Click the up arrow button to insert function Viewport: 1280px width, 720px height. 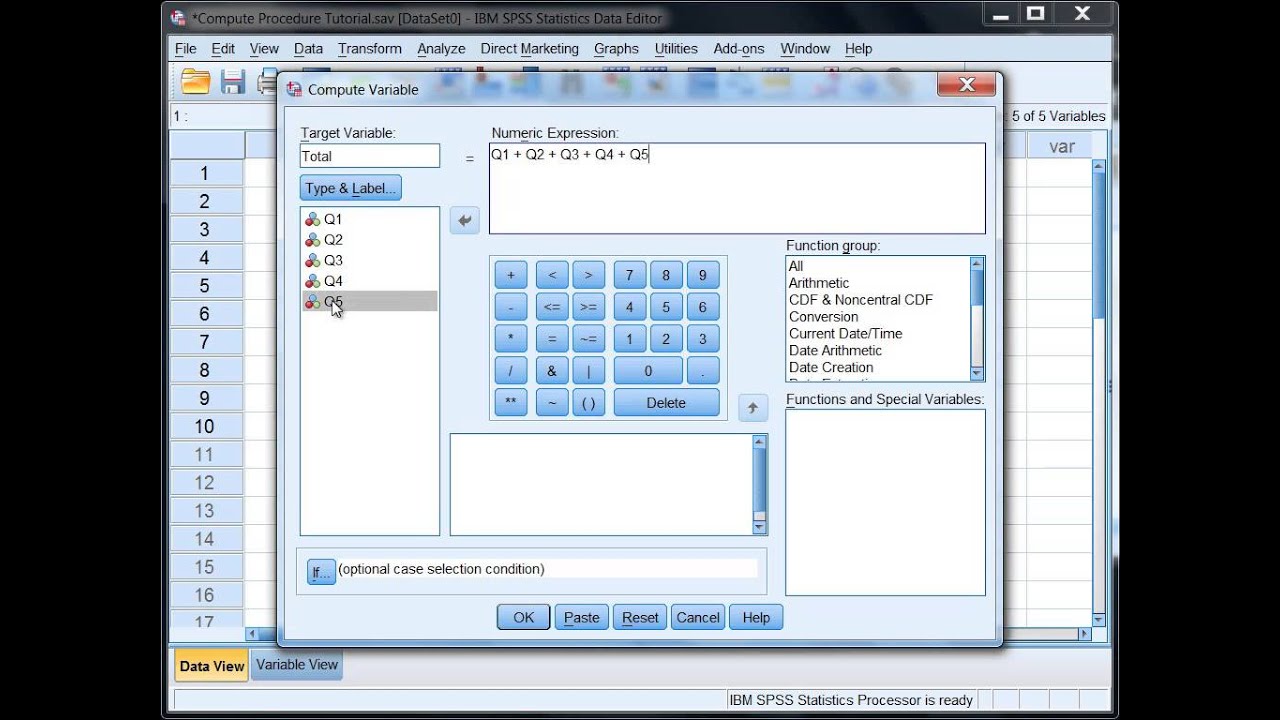tap(752, 407)
